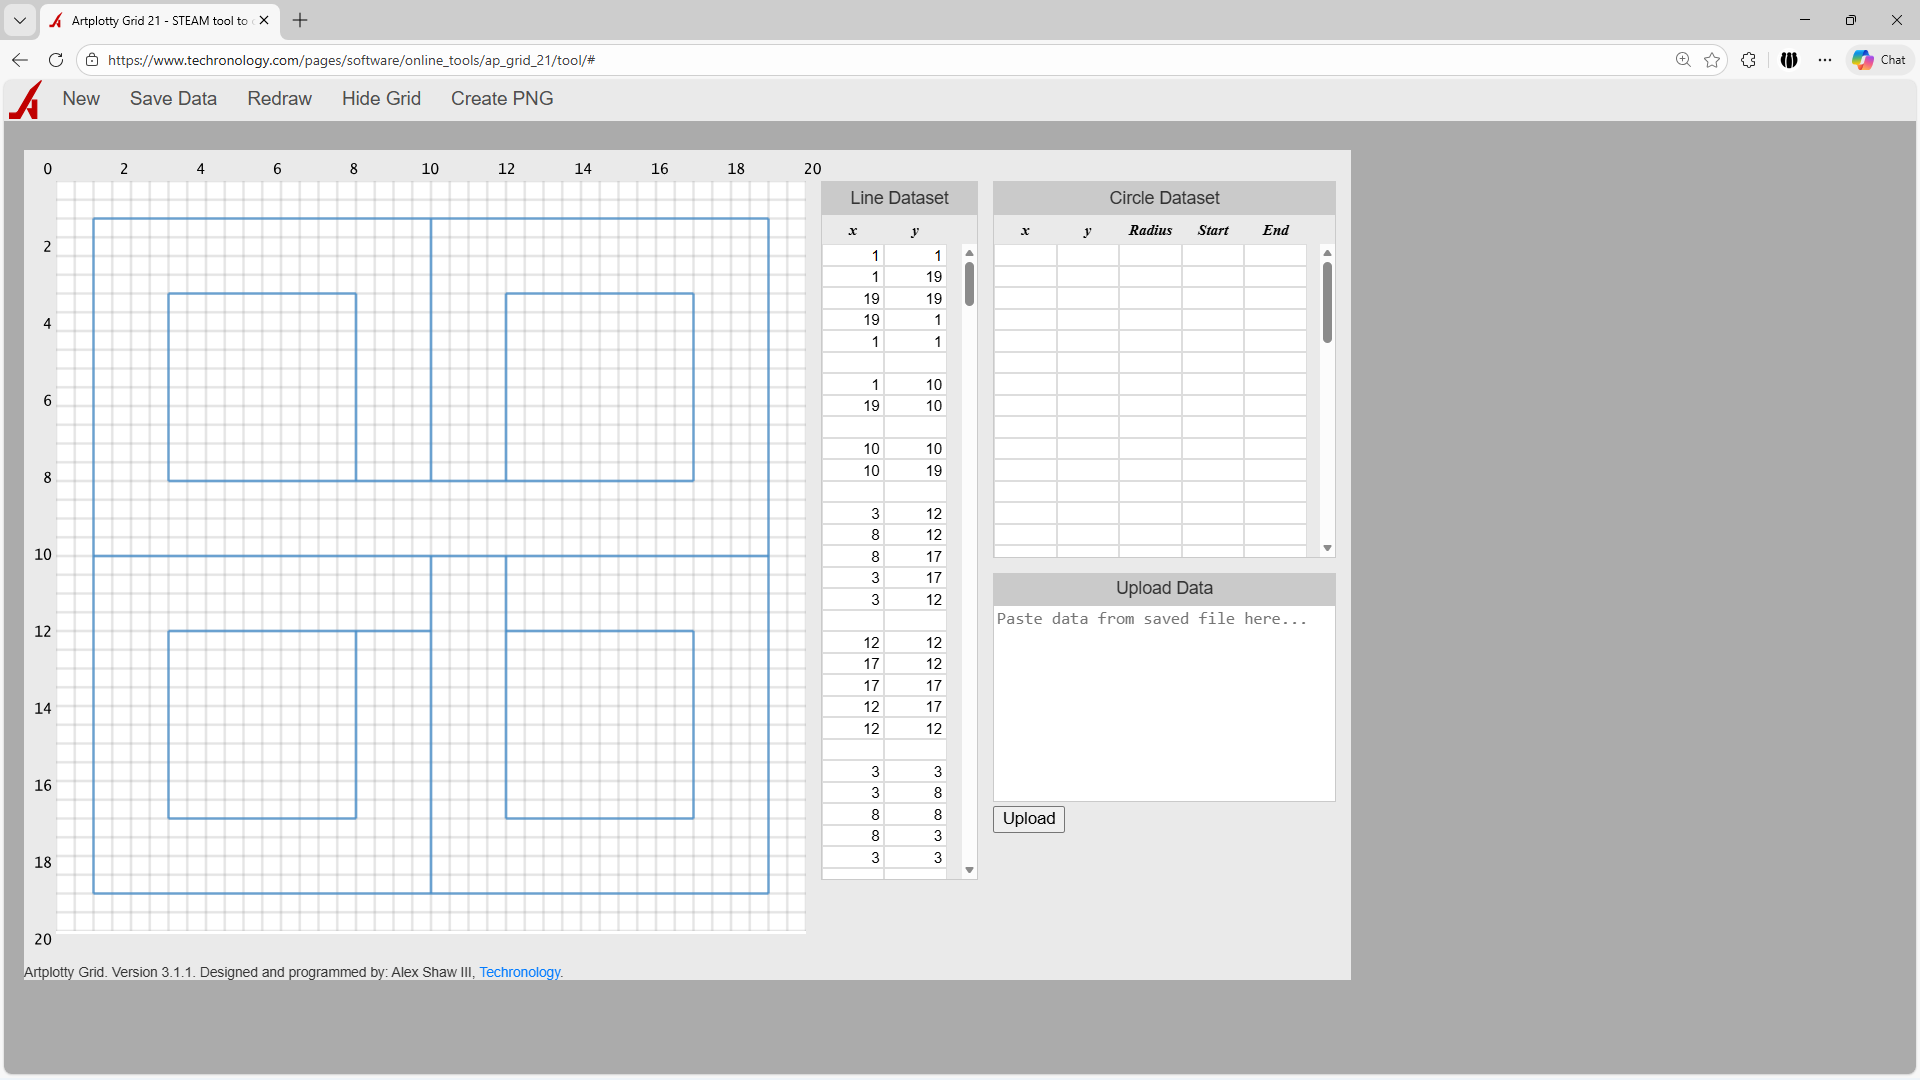Open browser extensions puzzle icon

tap(1748, 60)
